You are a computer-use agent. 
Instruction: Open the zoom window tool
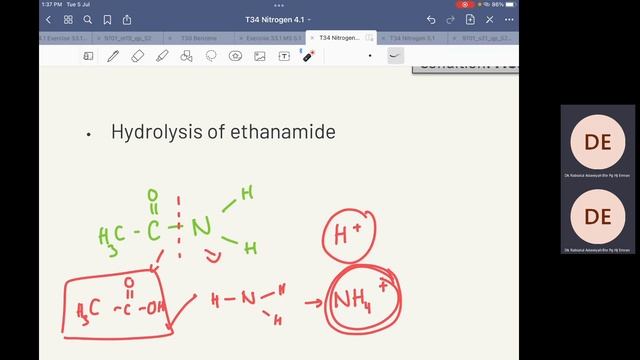tap(88, 56)
